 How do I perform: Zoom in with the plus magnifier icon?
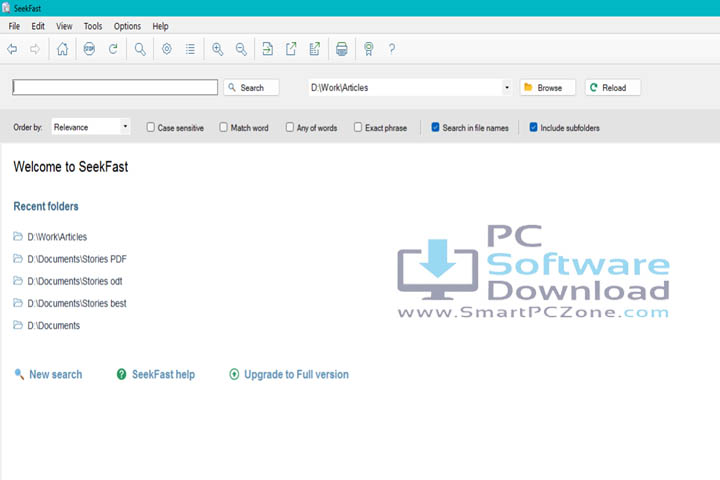point(217,49)
